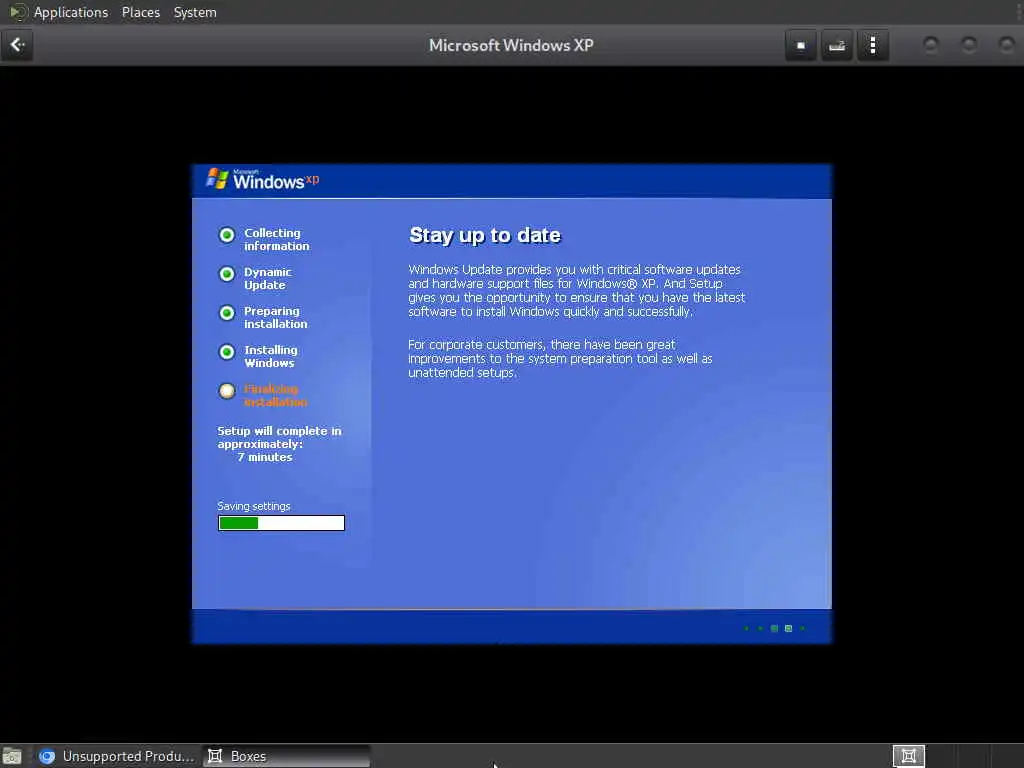1024x768 pixels.
Task: Click the Saving settings progress bar
Action: 281,523
